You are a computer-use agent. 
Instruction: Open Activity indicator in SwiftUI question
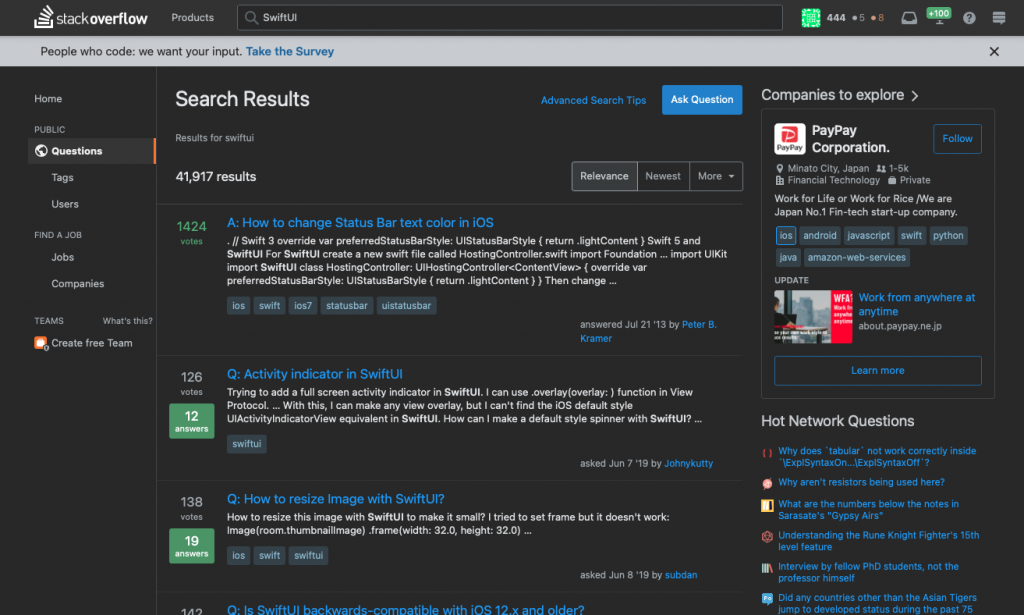tap(314, 375)
